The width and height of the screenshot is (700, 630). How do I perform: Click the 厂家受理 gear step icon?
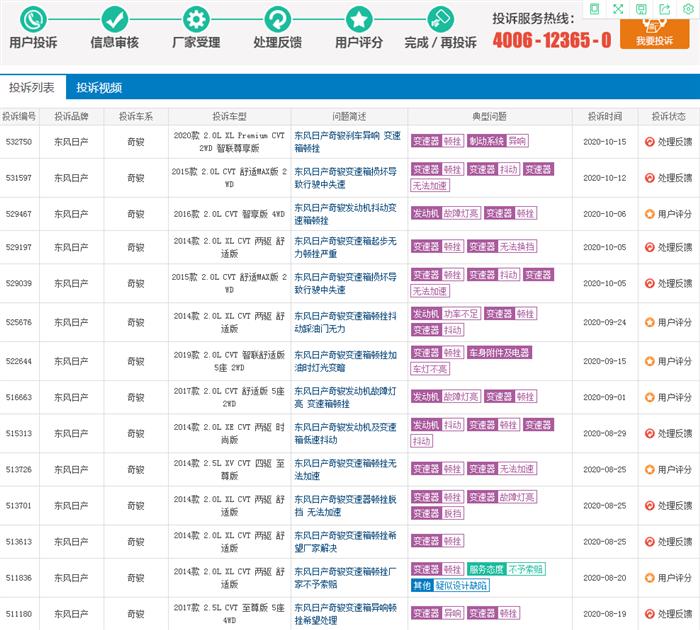click(196, 19)
